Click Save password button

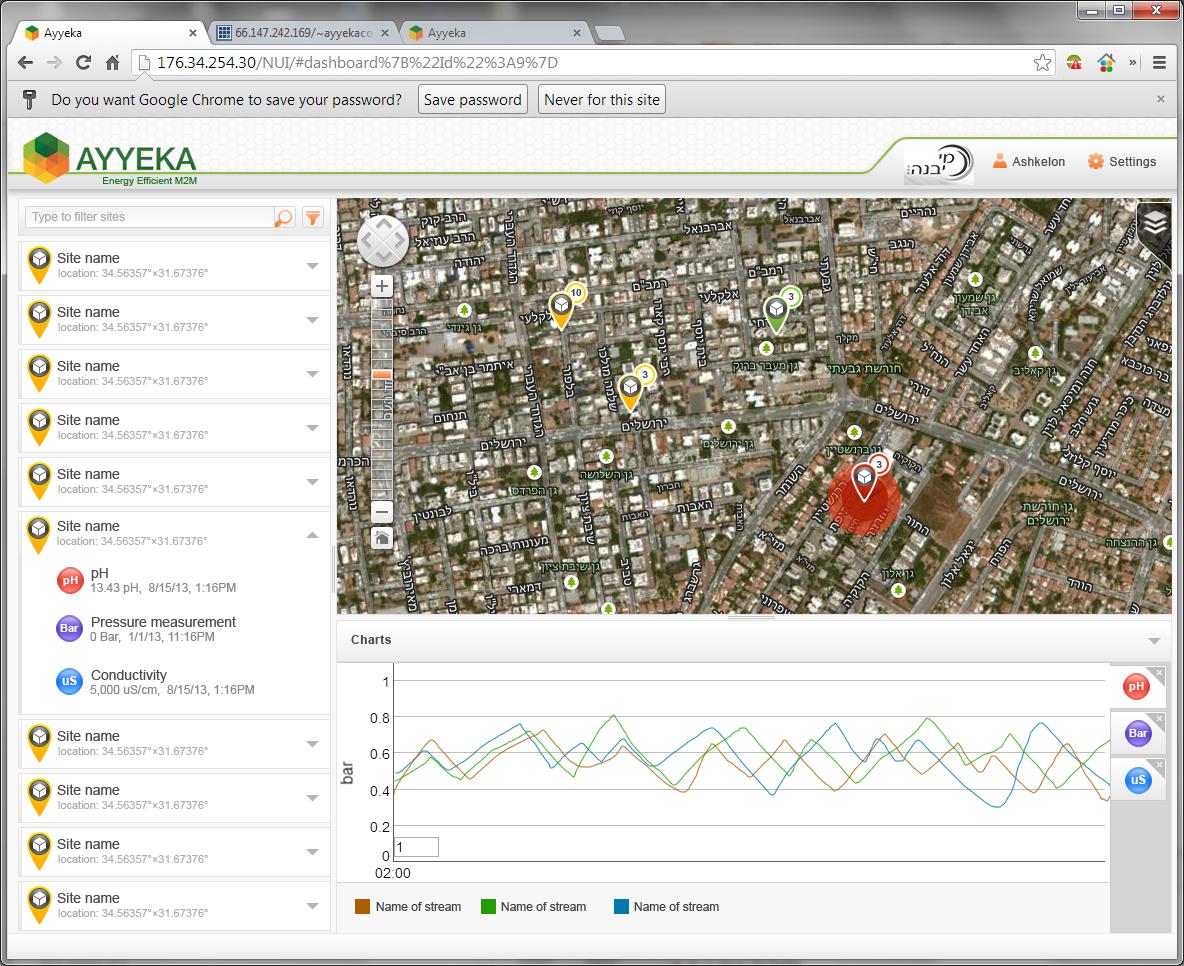click(x=473, y=100)
